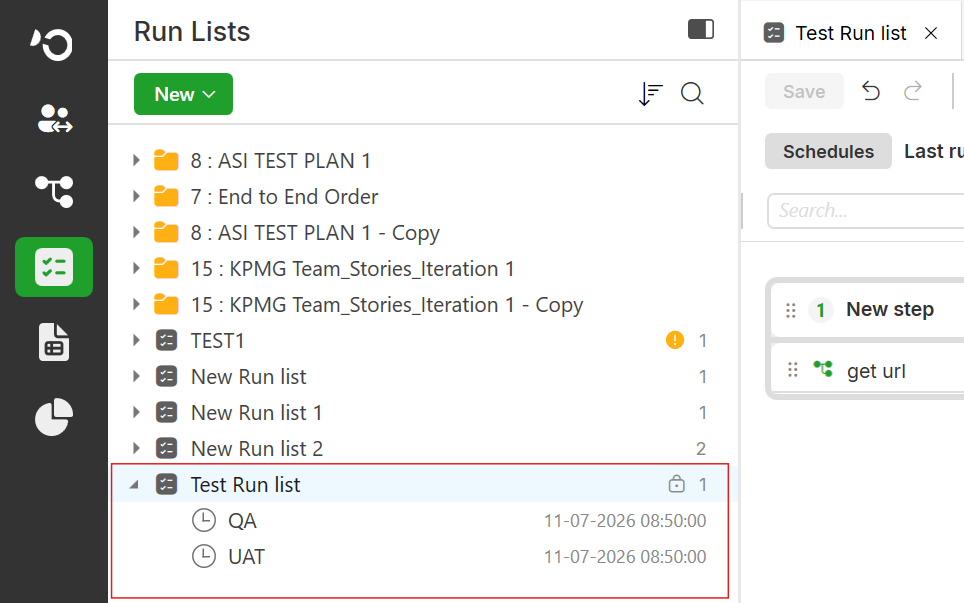Click the clock icon next to QA
Image resolution: width=964 pixels, height=603 pixels.
(203, 521)
